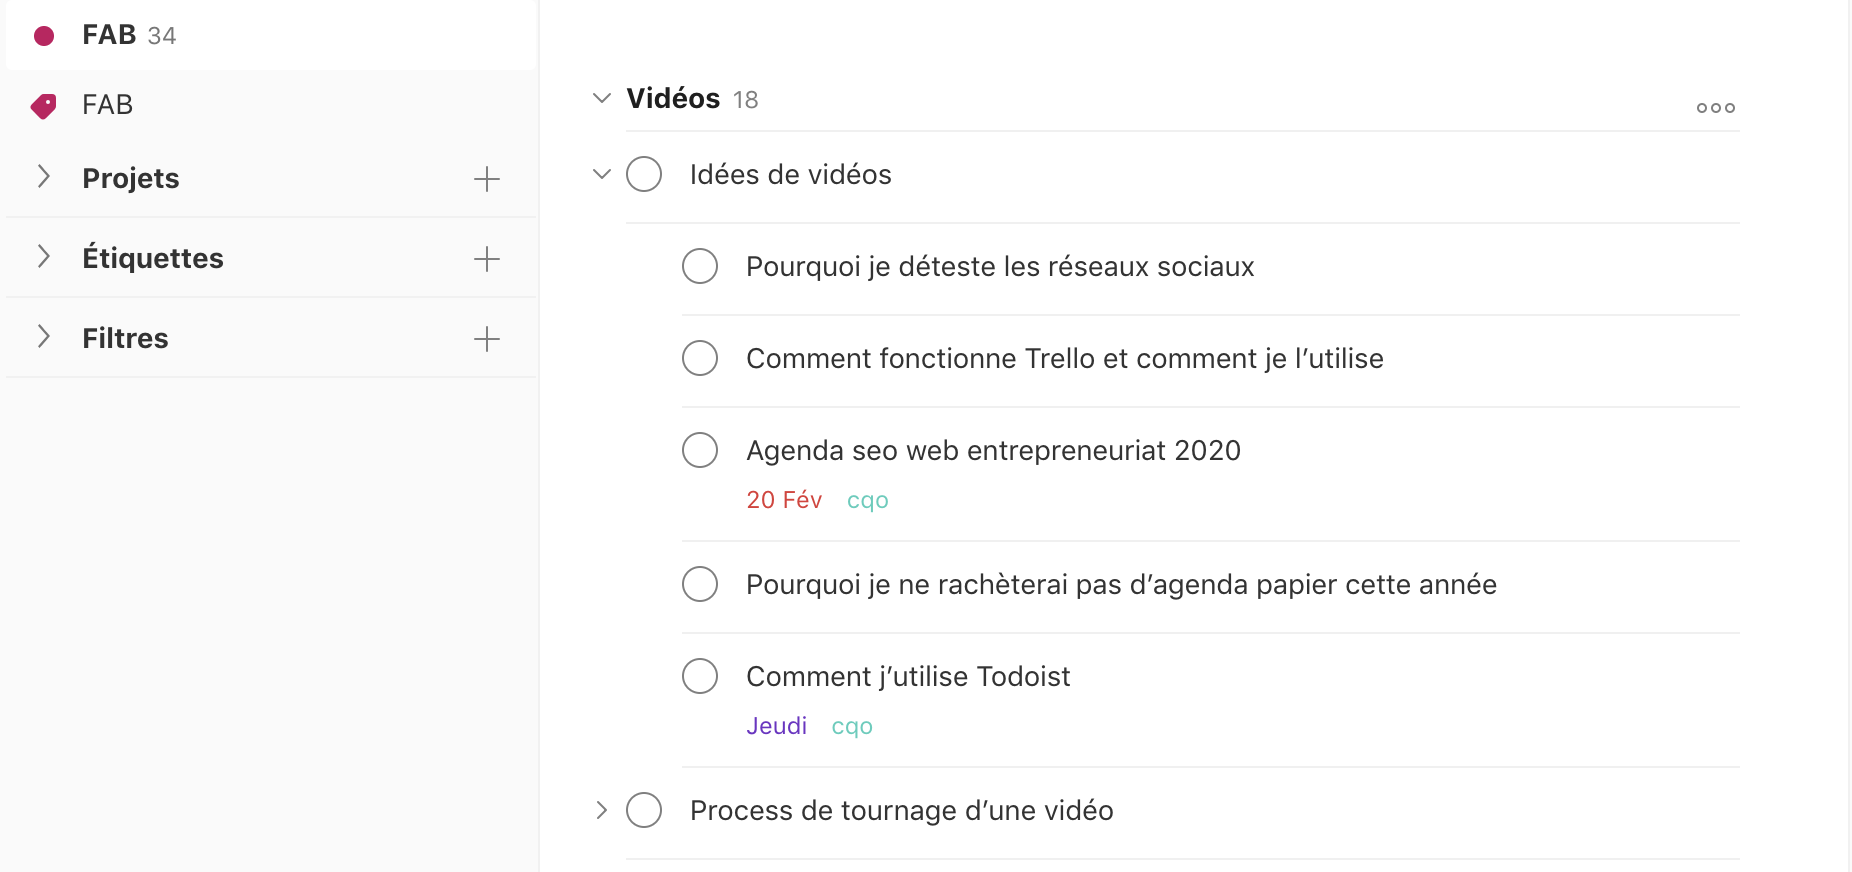The height and width of the screenshot is (872, 1852).
Task: Open the FAB project with red dot
Action: coord(271,35)
